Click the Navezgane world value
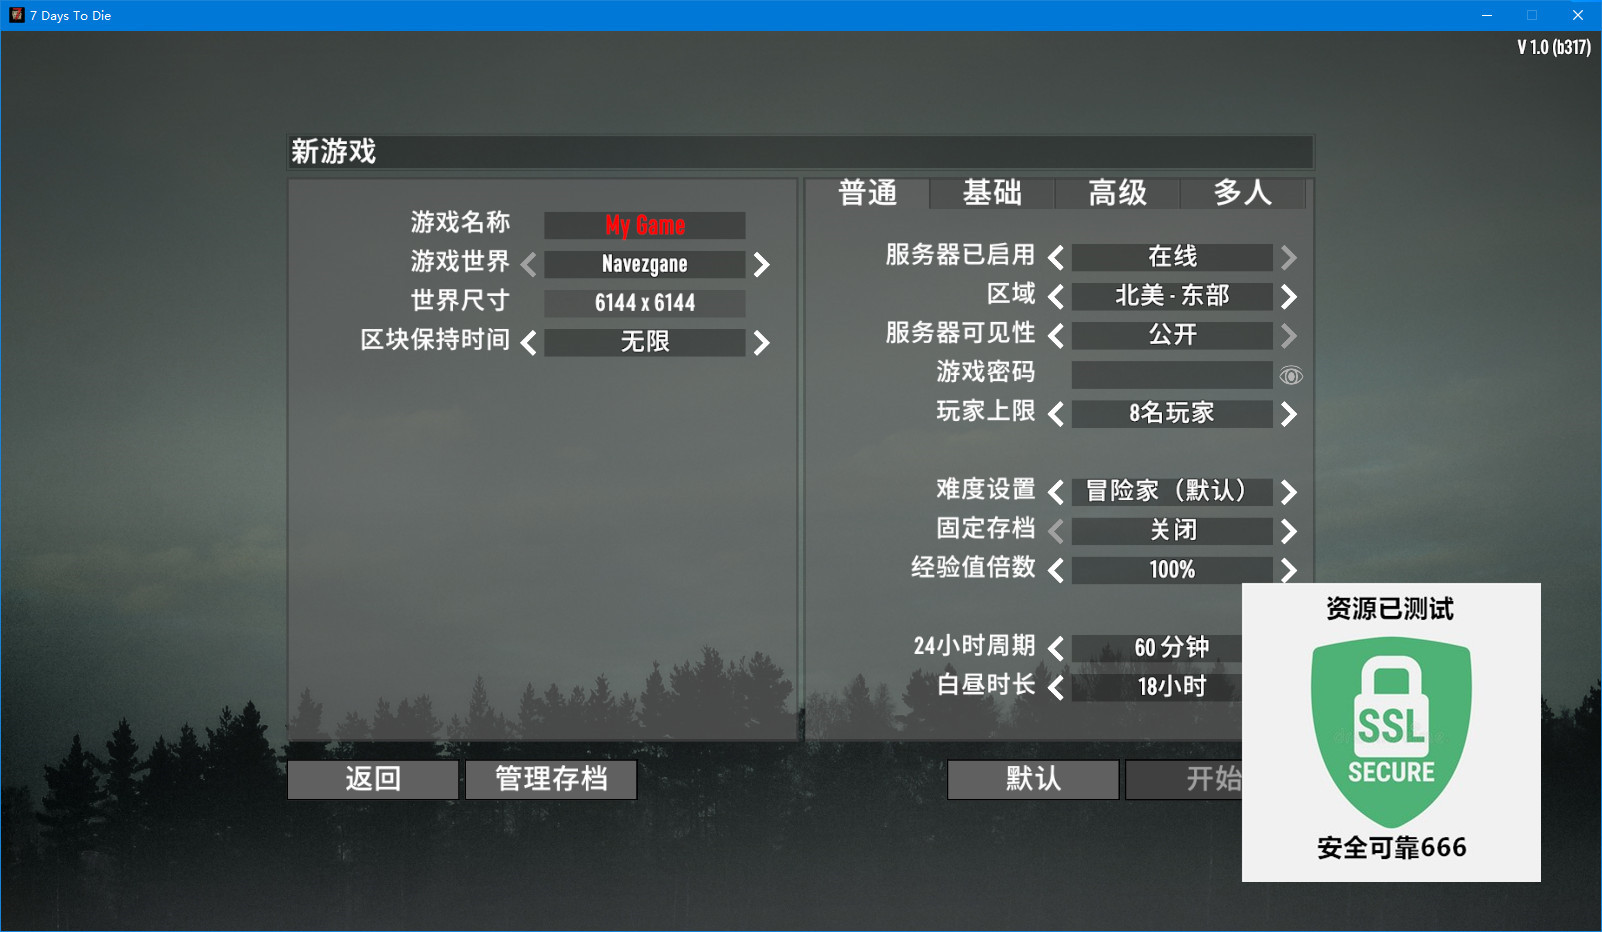This screenshot has height=932, width=1602. [x=645, y=264]
